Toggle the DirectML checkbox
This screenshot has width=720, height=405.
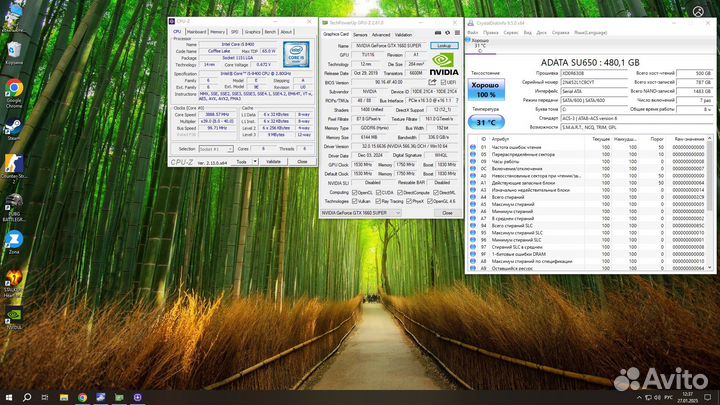tap(436, 192)
